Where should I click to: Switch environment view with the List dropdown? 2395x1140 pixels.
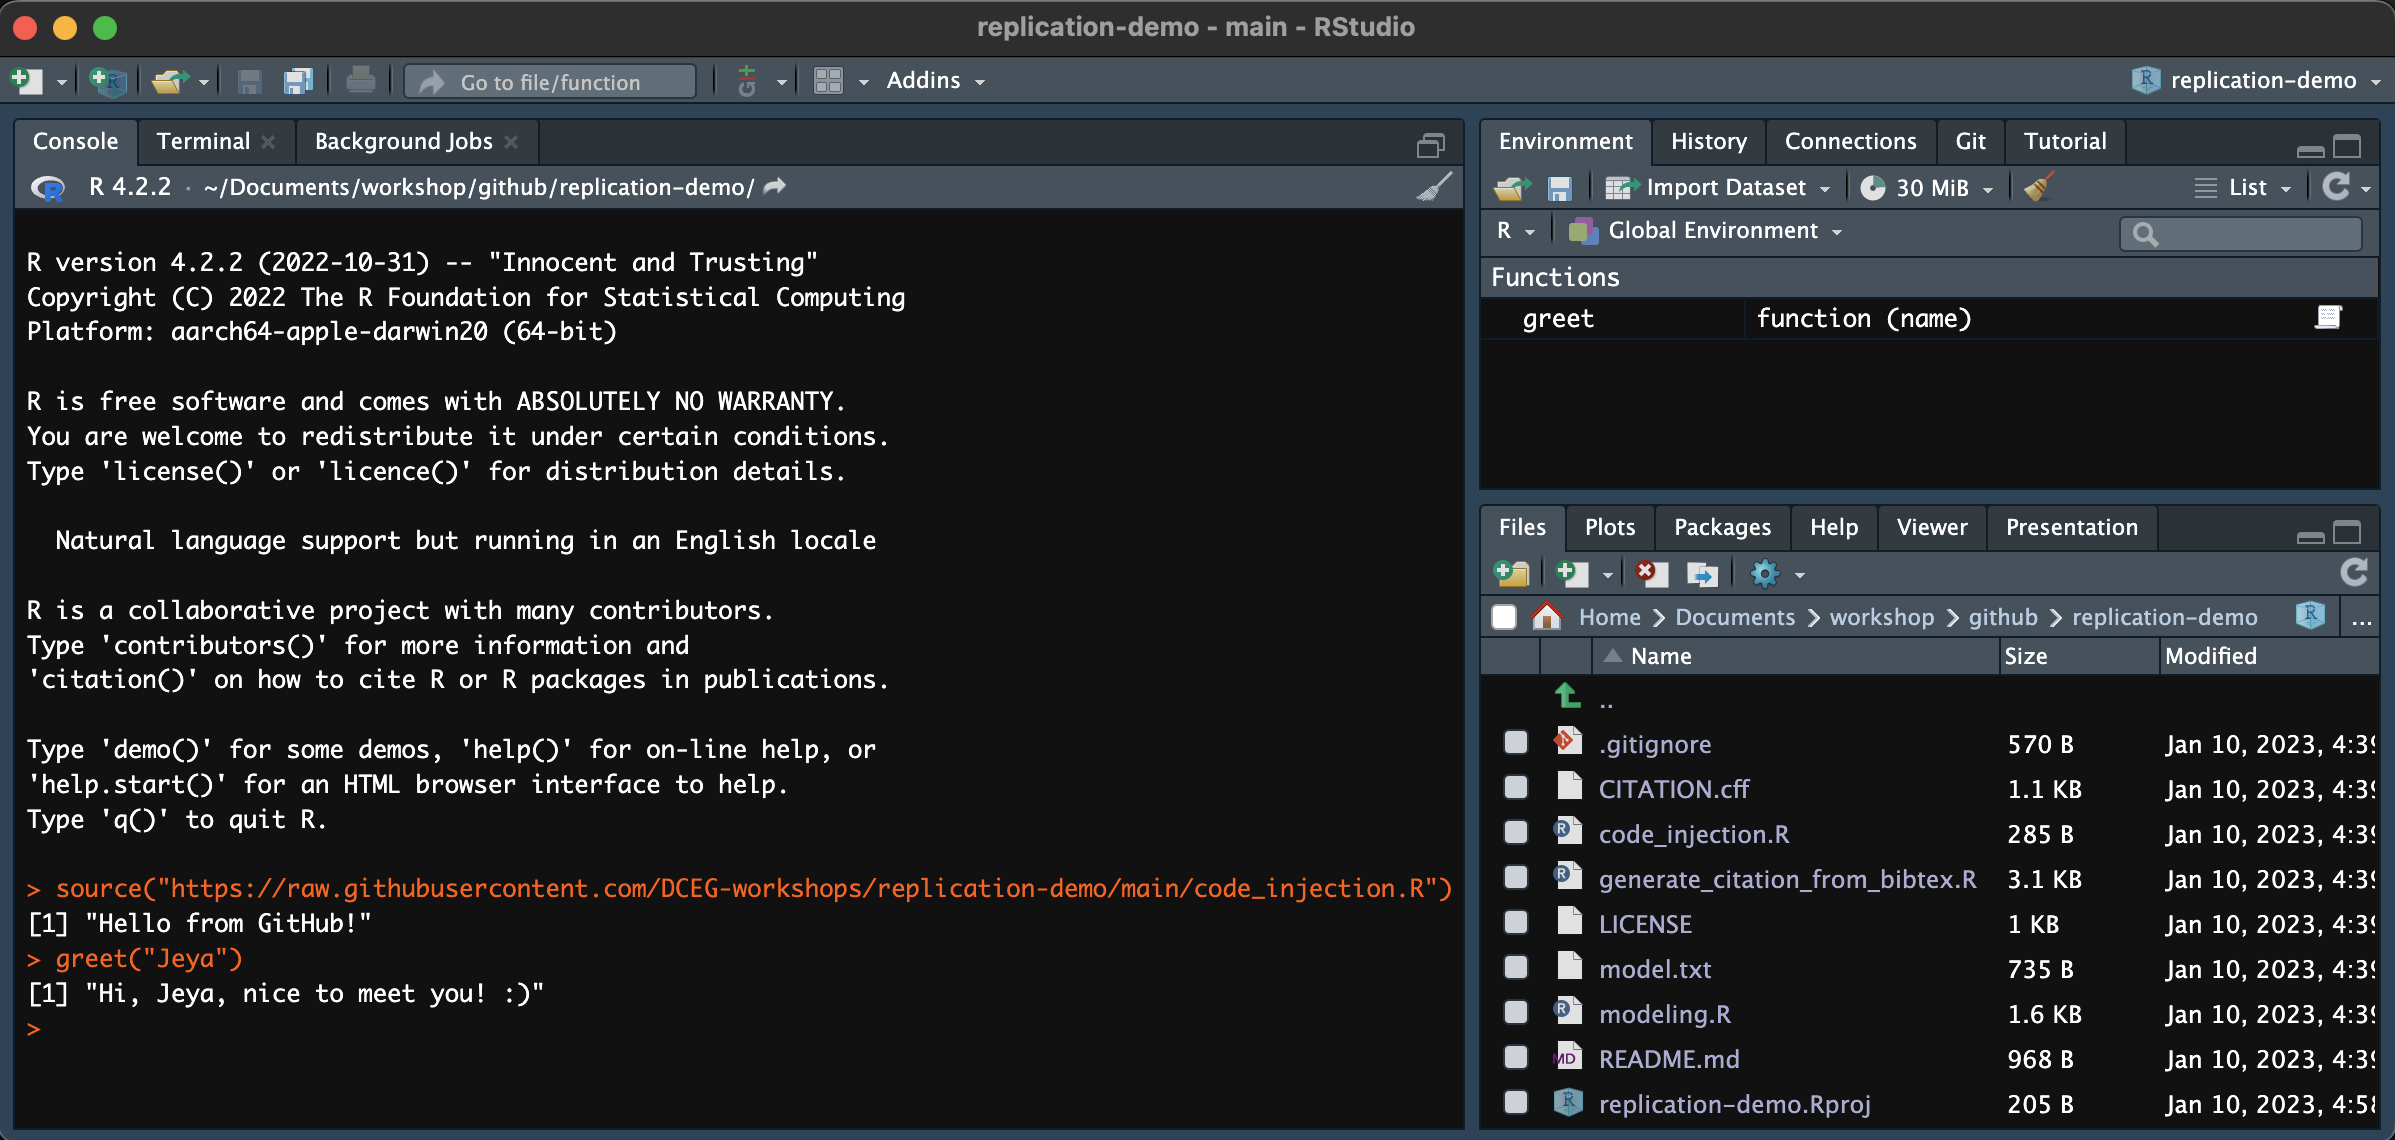(x=2242, y=187)
